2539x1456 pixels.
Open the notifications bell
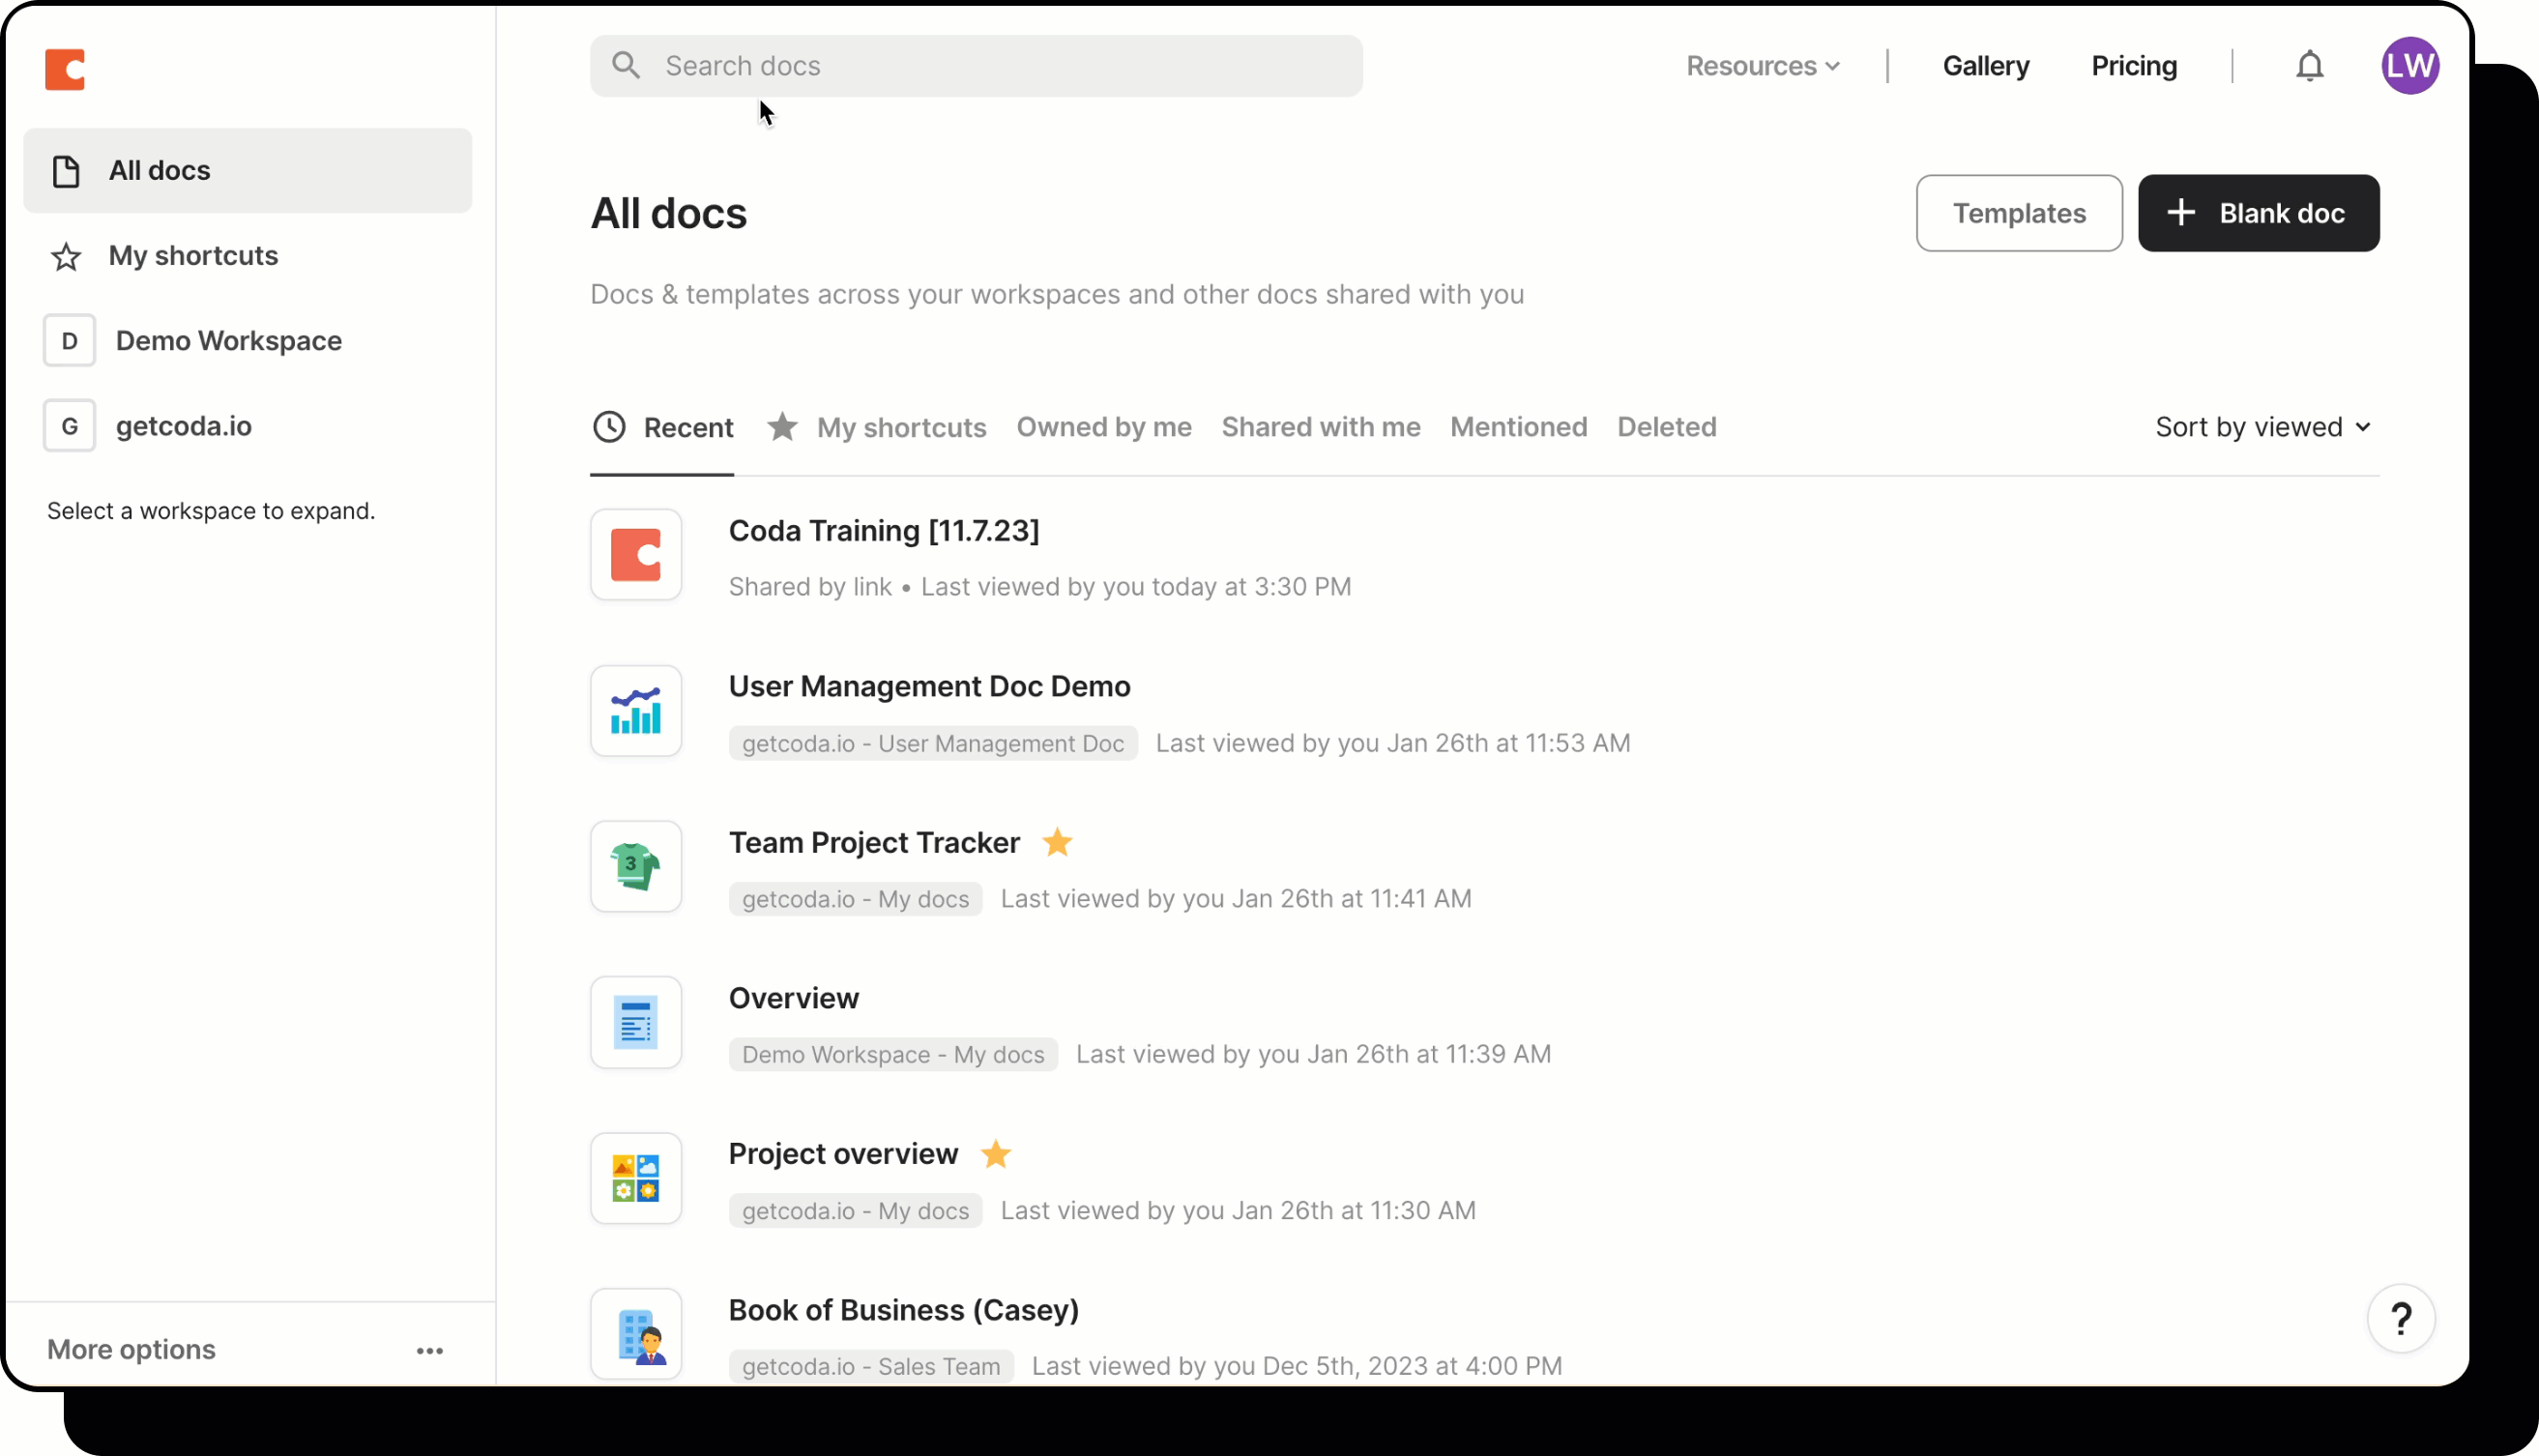point(2309,66)
